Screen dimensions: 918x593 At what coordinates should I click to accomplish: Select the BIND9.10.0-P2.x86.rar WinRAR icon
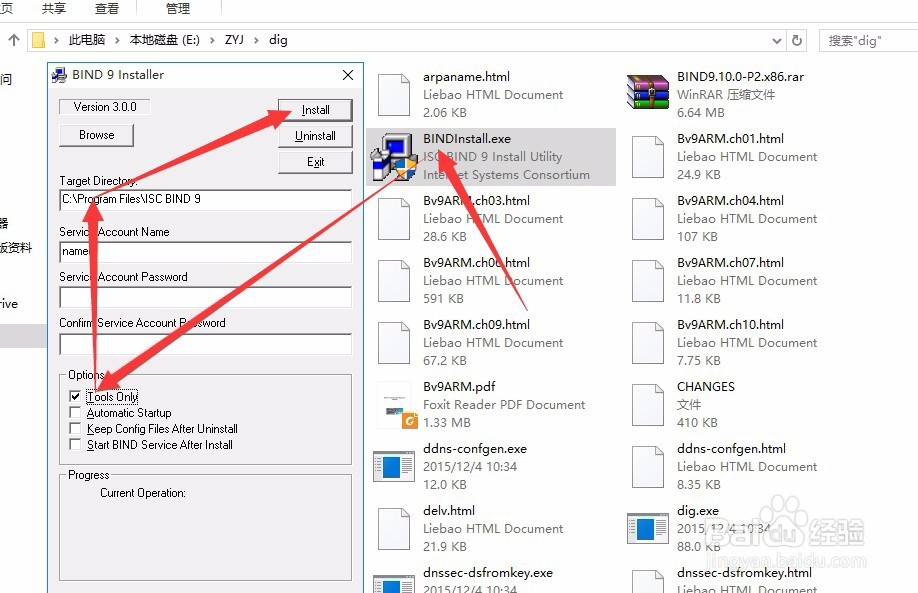click(648, 92)
